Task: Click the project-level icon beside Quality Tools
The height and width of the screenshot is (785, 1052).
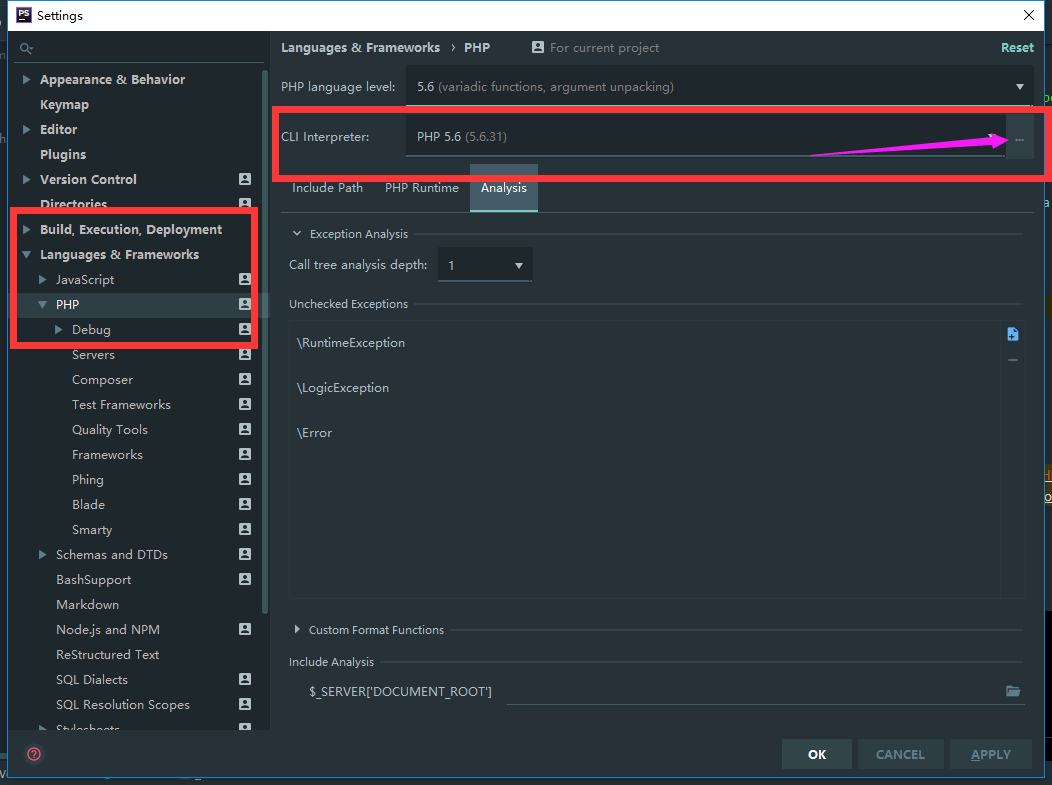Action: 245,429
